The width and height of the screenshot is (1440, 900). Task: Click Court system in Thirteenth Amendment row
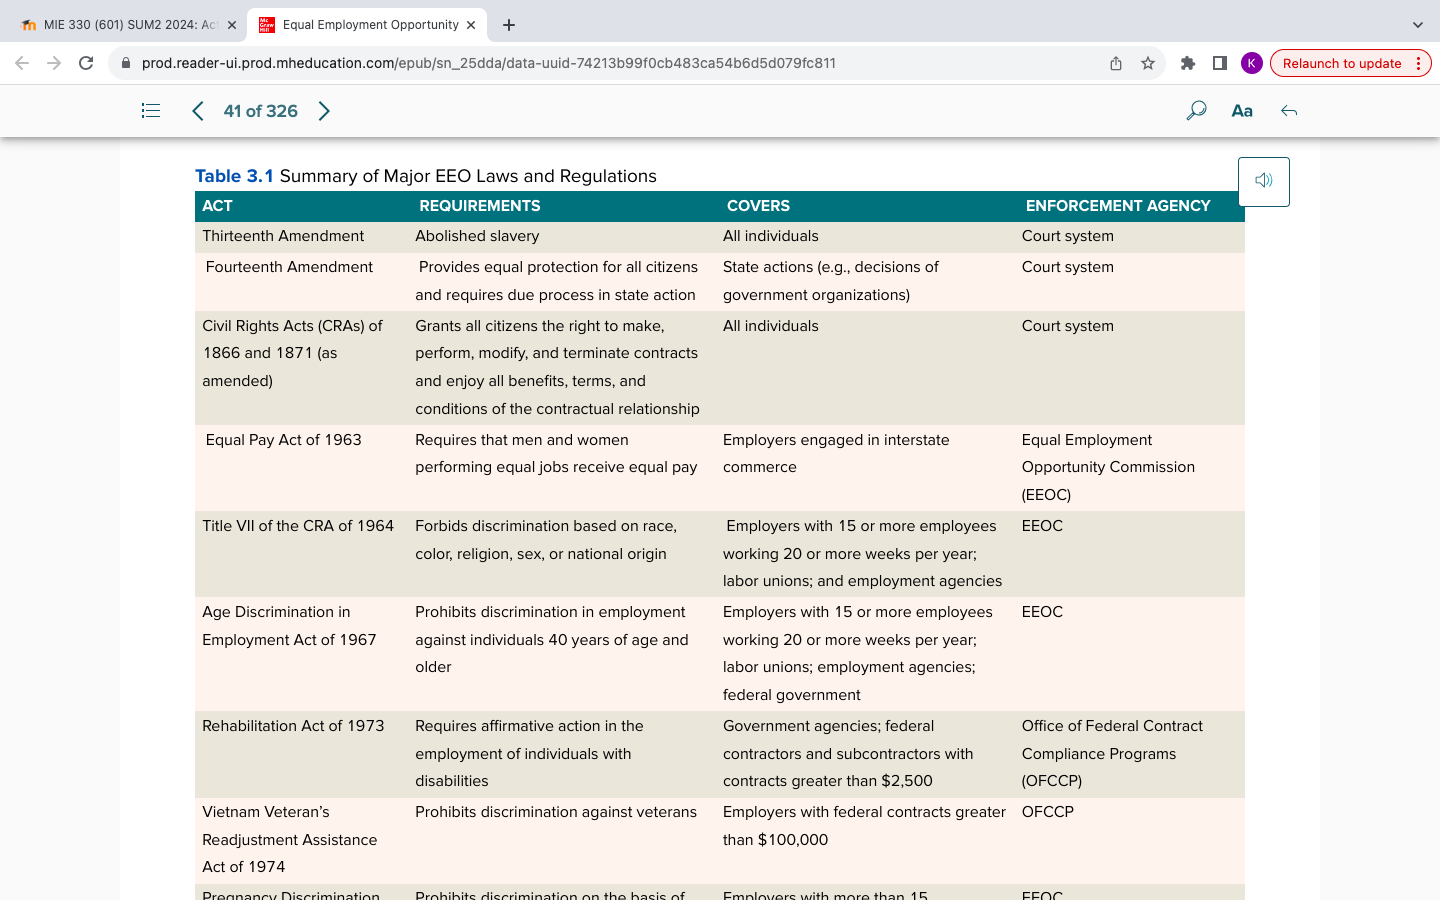[x=1068, y=236]
